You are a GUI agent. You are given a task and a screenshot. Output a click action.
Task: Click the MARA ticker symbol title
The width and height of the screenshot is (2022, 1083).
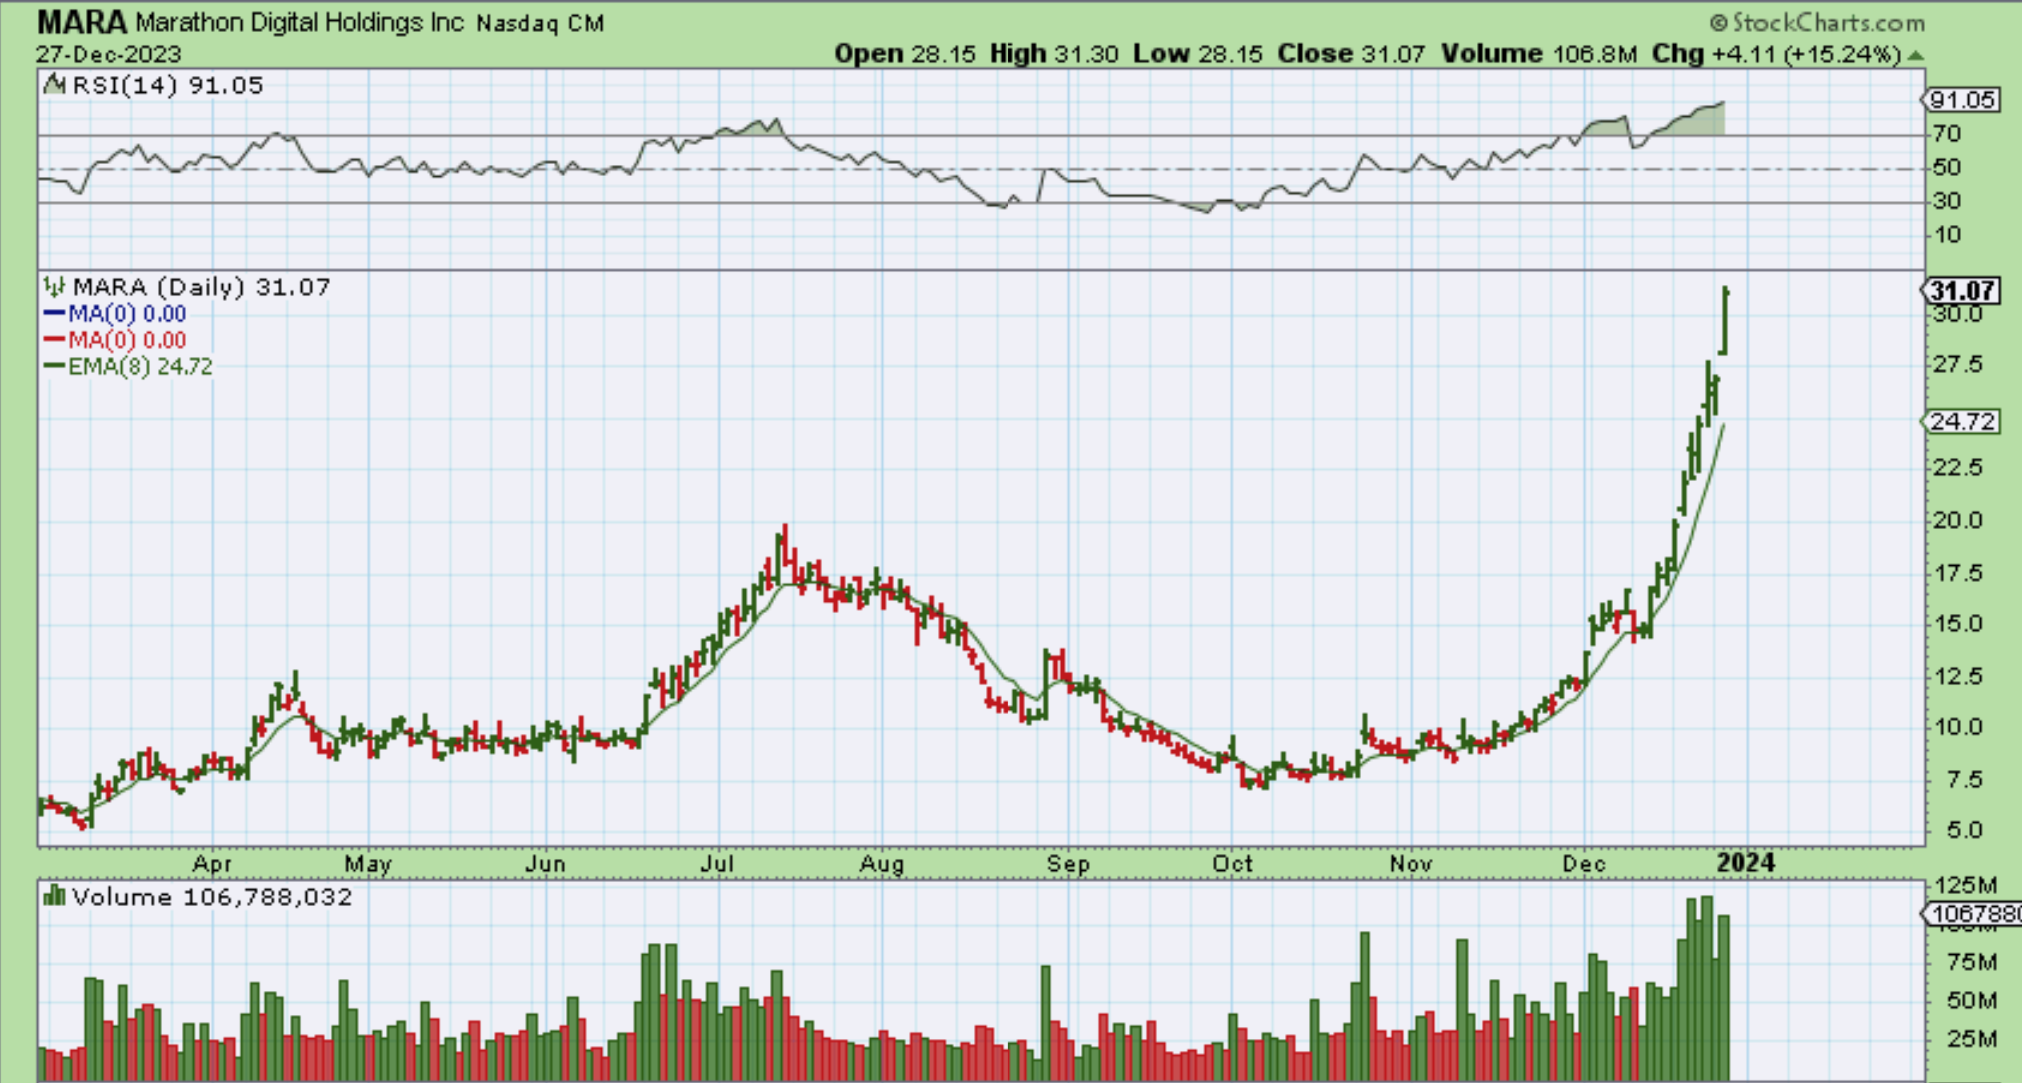pos(82,22)
